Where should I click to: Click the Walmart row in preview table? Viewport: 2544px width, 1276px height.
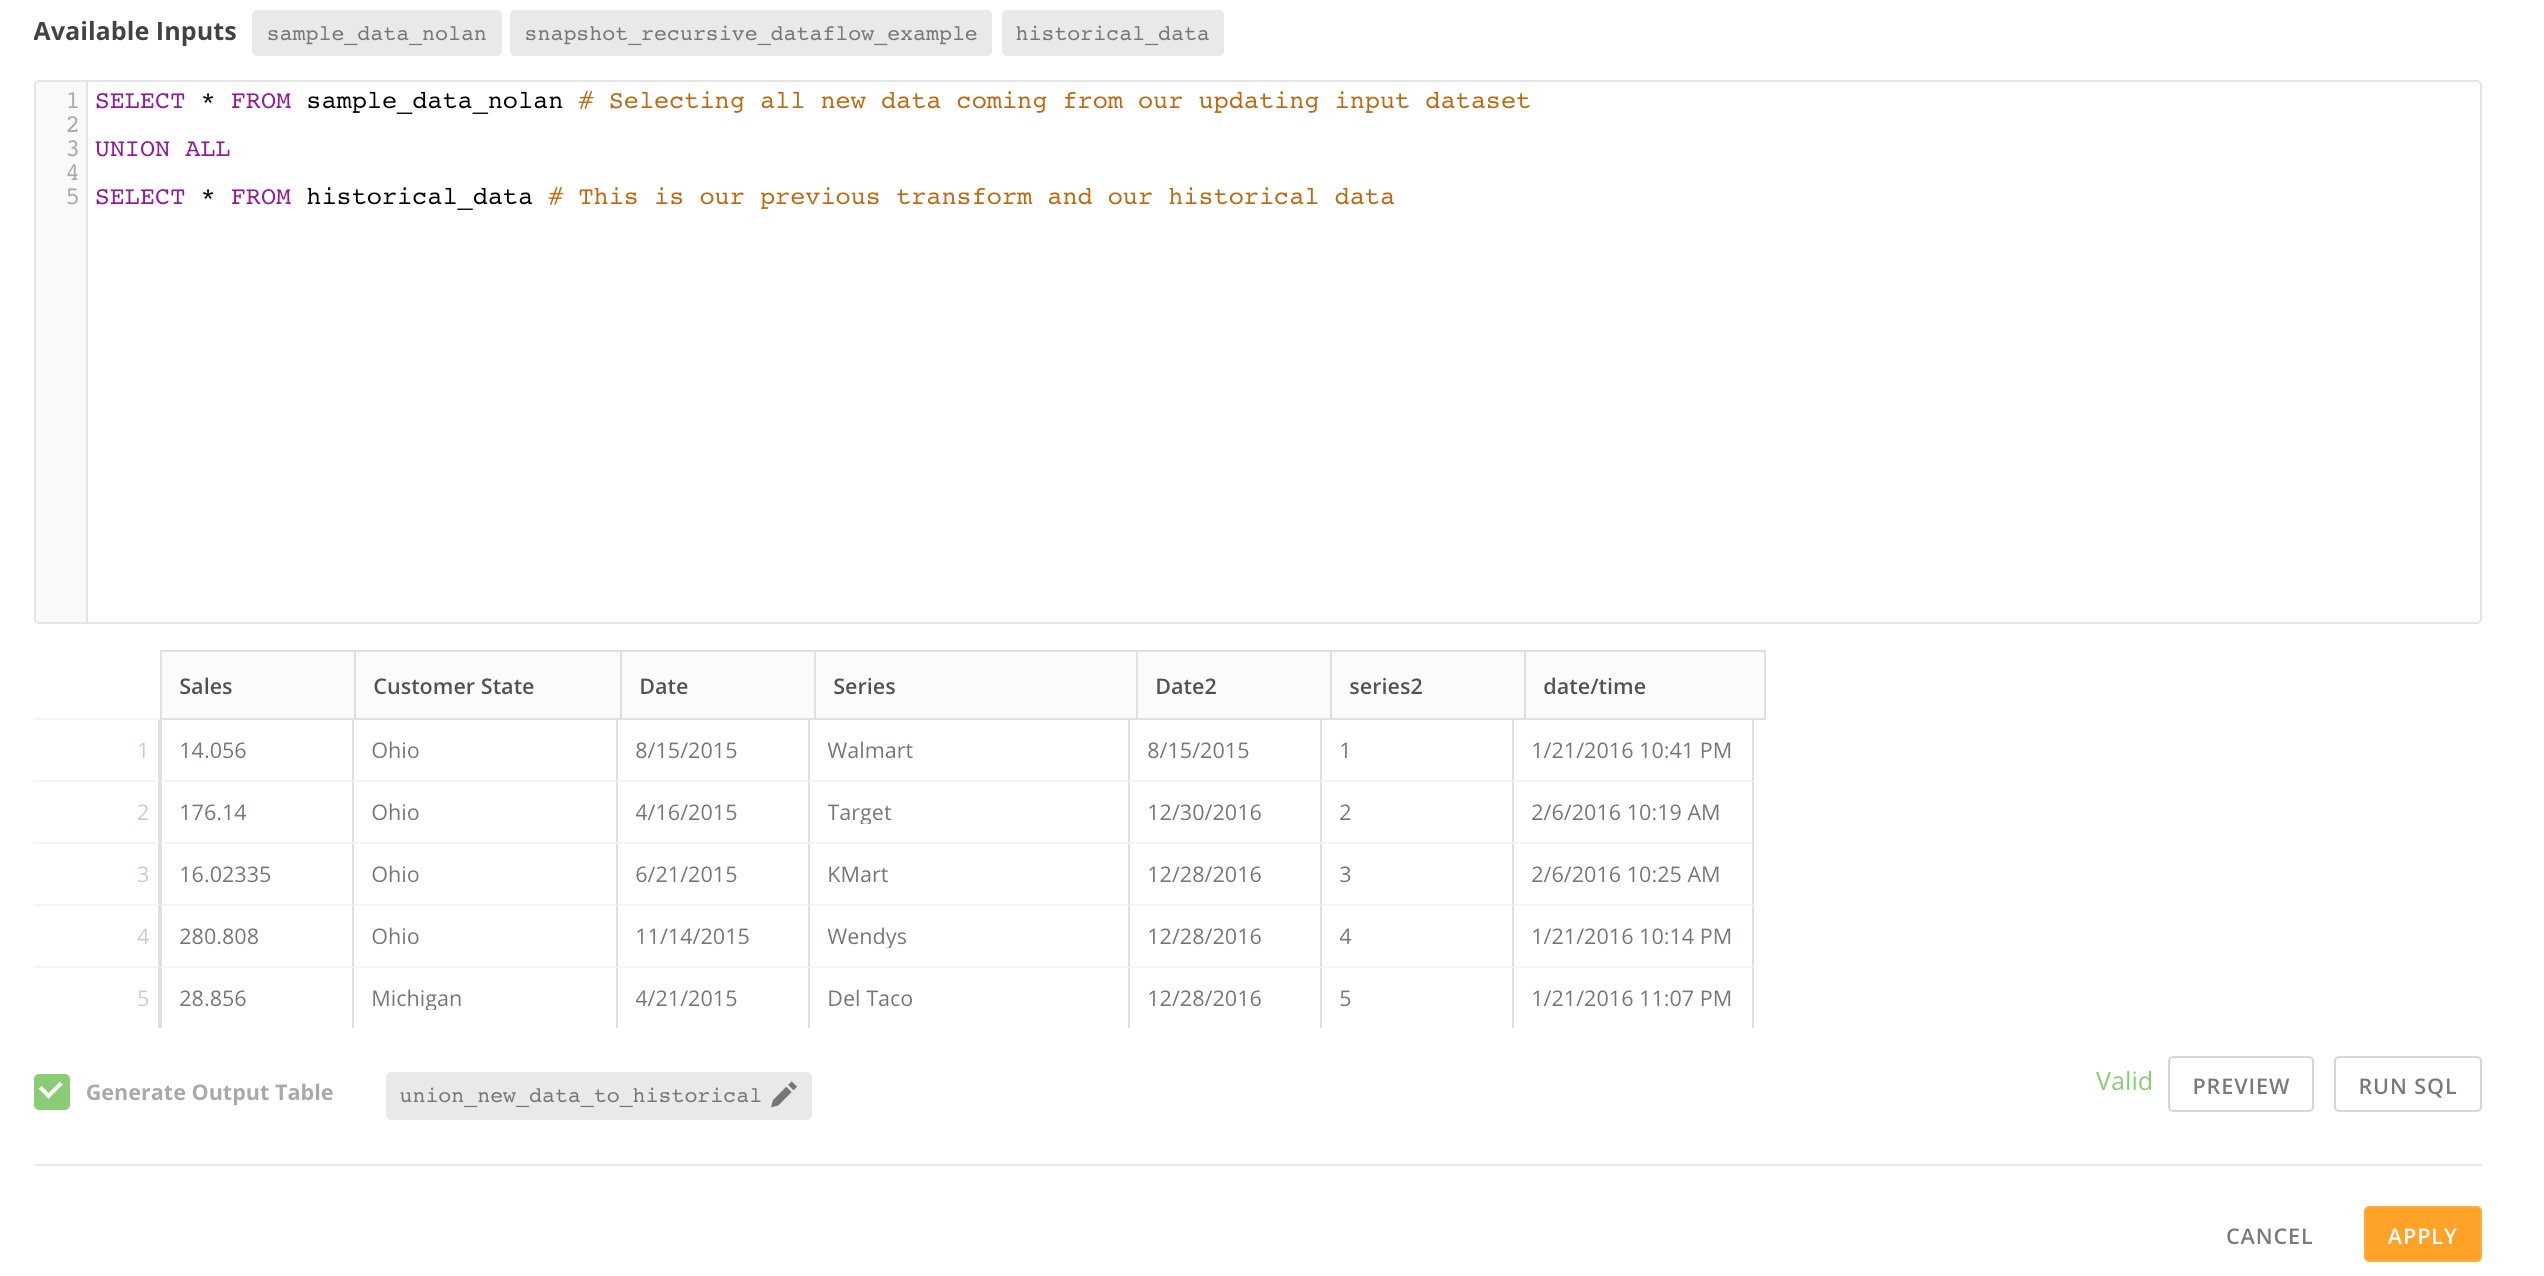click(x=869, y=750)
